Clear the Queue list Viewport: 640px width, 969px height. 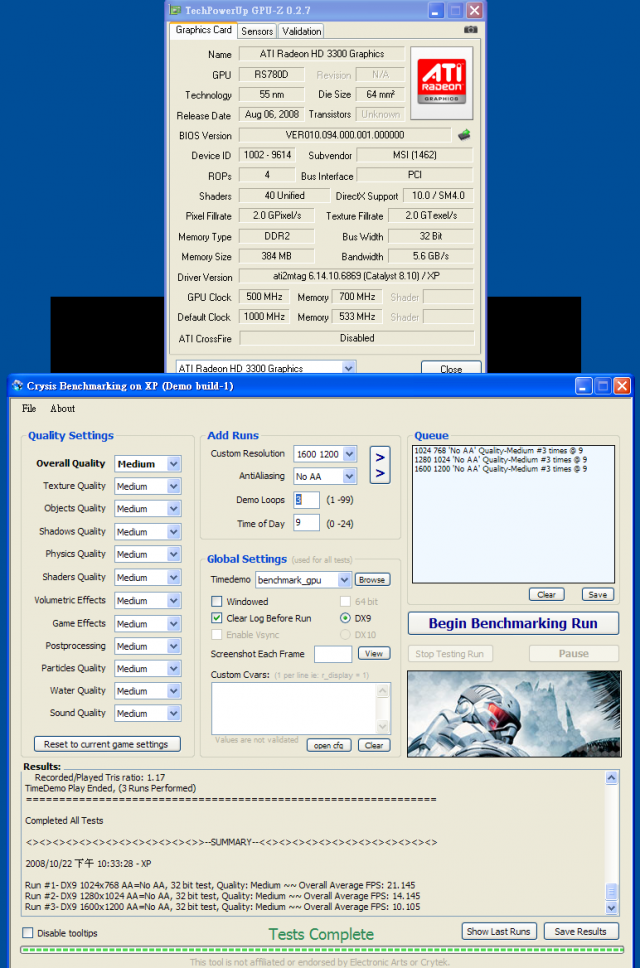(x=547, y=595)
